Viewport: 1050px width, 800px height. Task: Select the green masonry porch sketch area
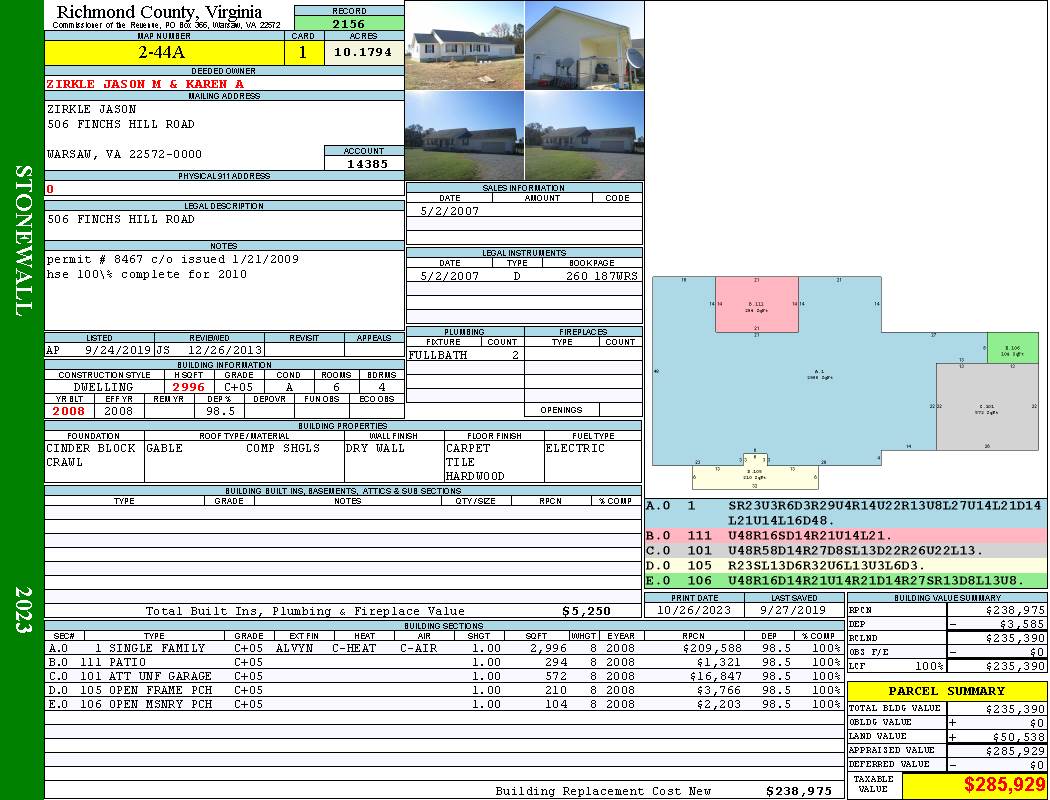tap(1012, 348)
